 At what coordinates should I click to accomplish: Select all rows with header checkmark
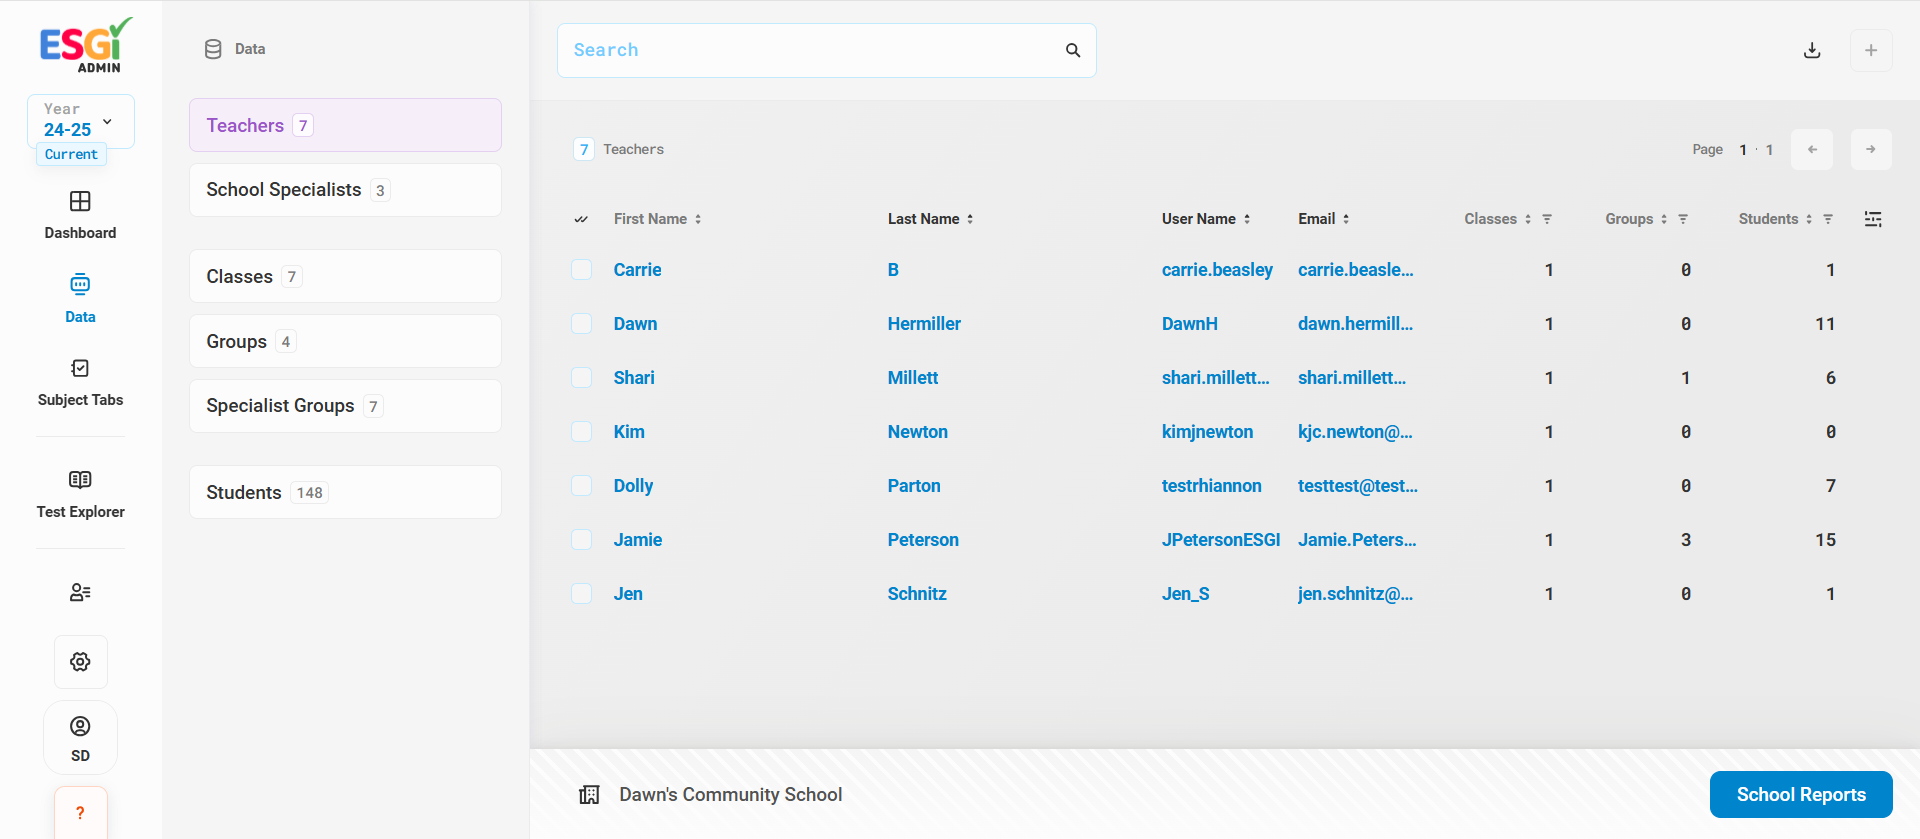click(x=581, y=219)
